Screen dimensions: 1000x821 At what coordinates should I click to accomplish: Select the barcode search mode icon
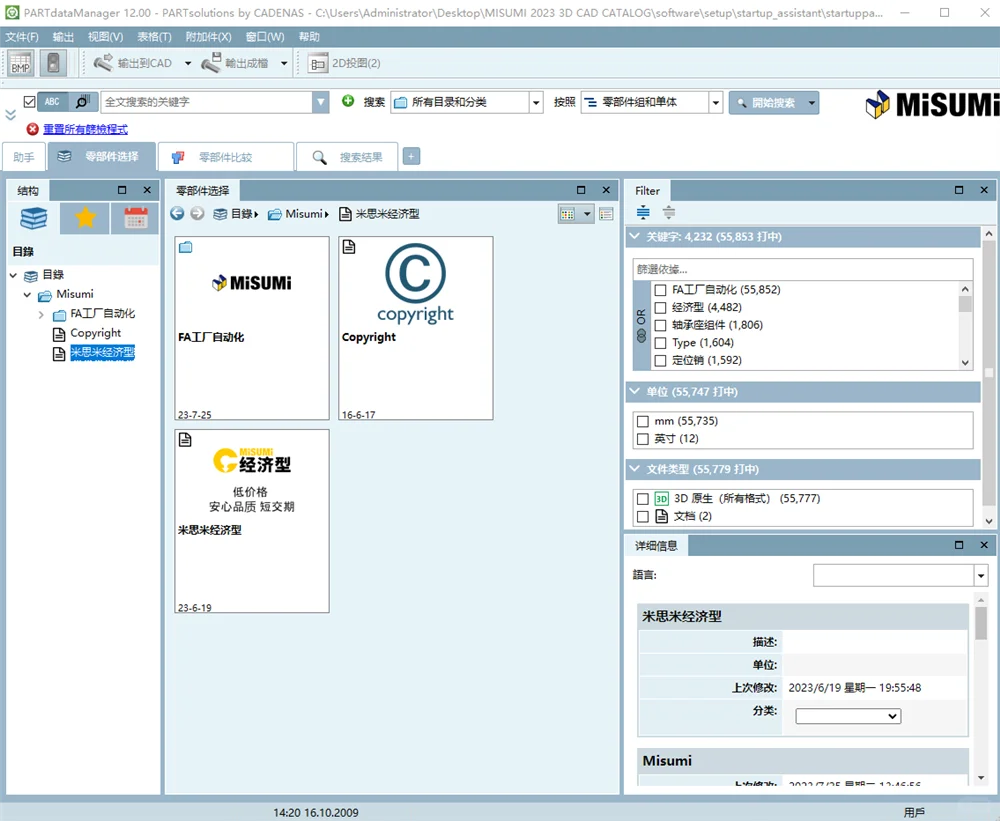83,101
